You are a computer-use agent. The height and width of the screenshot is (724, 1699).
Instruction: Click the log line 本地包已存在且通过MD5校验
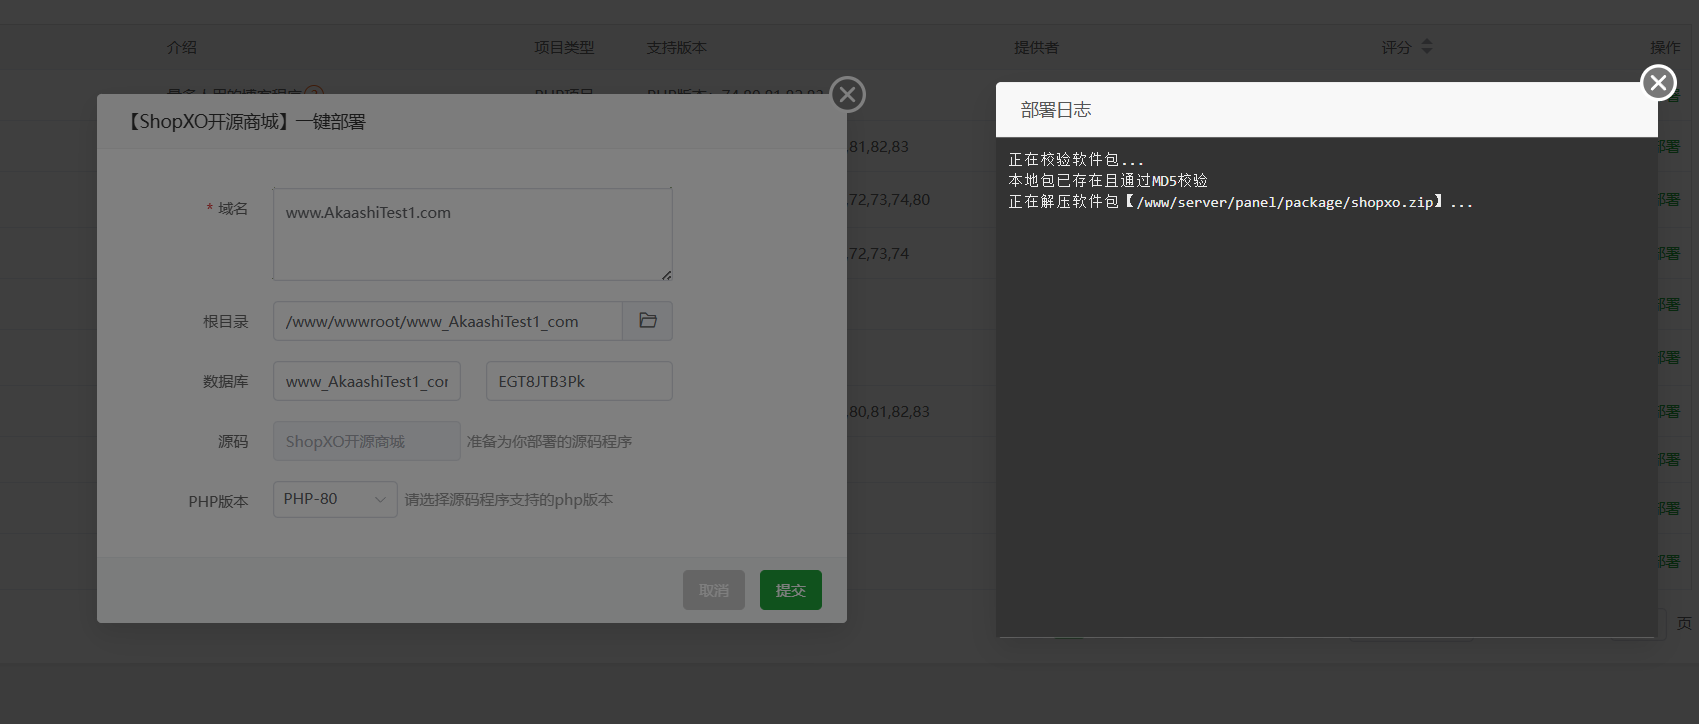[x=1108, y=181]
